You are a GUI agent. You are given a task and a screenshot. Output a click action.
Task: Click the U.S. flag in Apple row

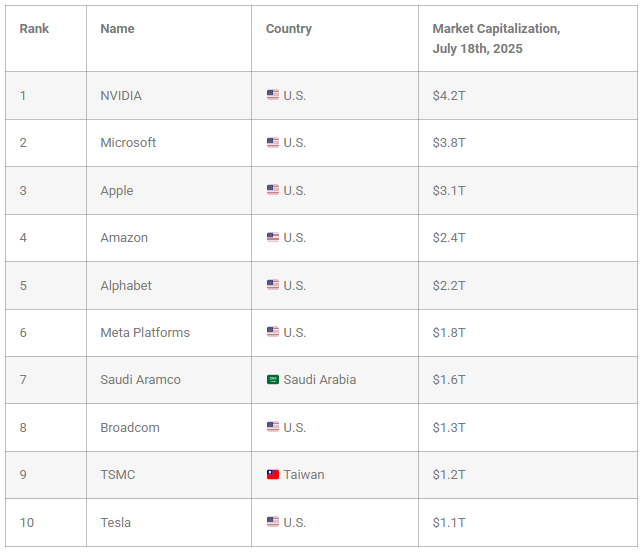point(273,189)
